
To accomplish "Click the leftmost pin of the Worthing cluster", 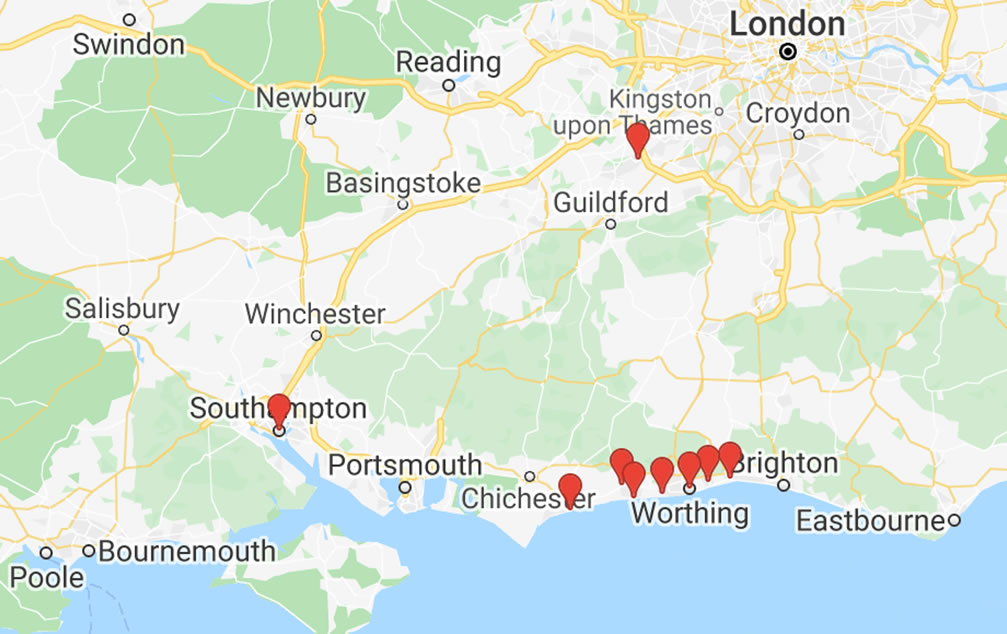I will 621,466.
